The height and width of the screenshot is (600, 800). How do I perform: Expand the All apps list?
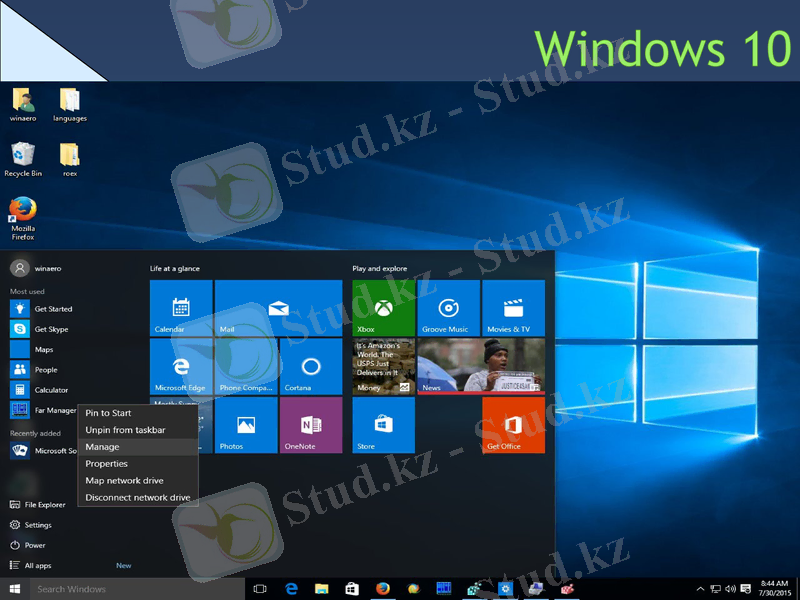click(38, 565)
